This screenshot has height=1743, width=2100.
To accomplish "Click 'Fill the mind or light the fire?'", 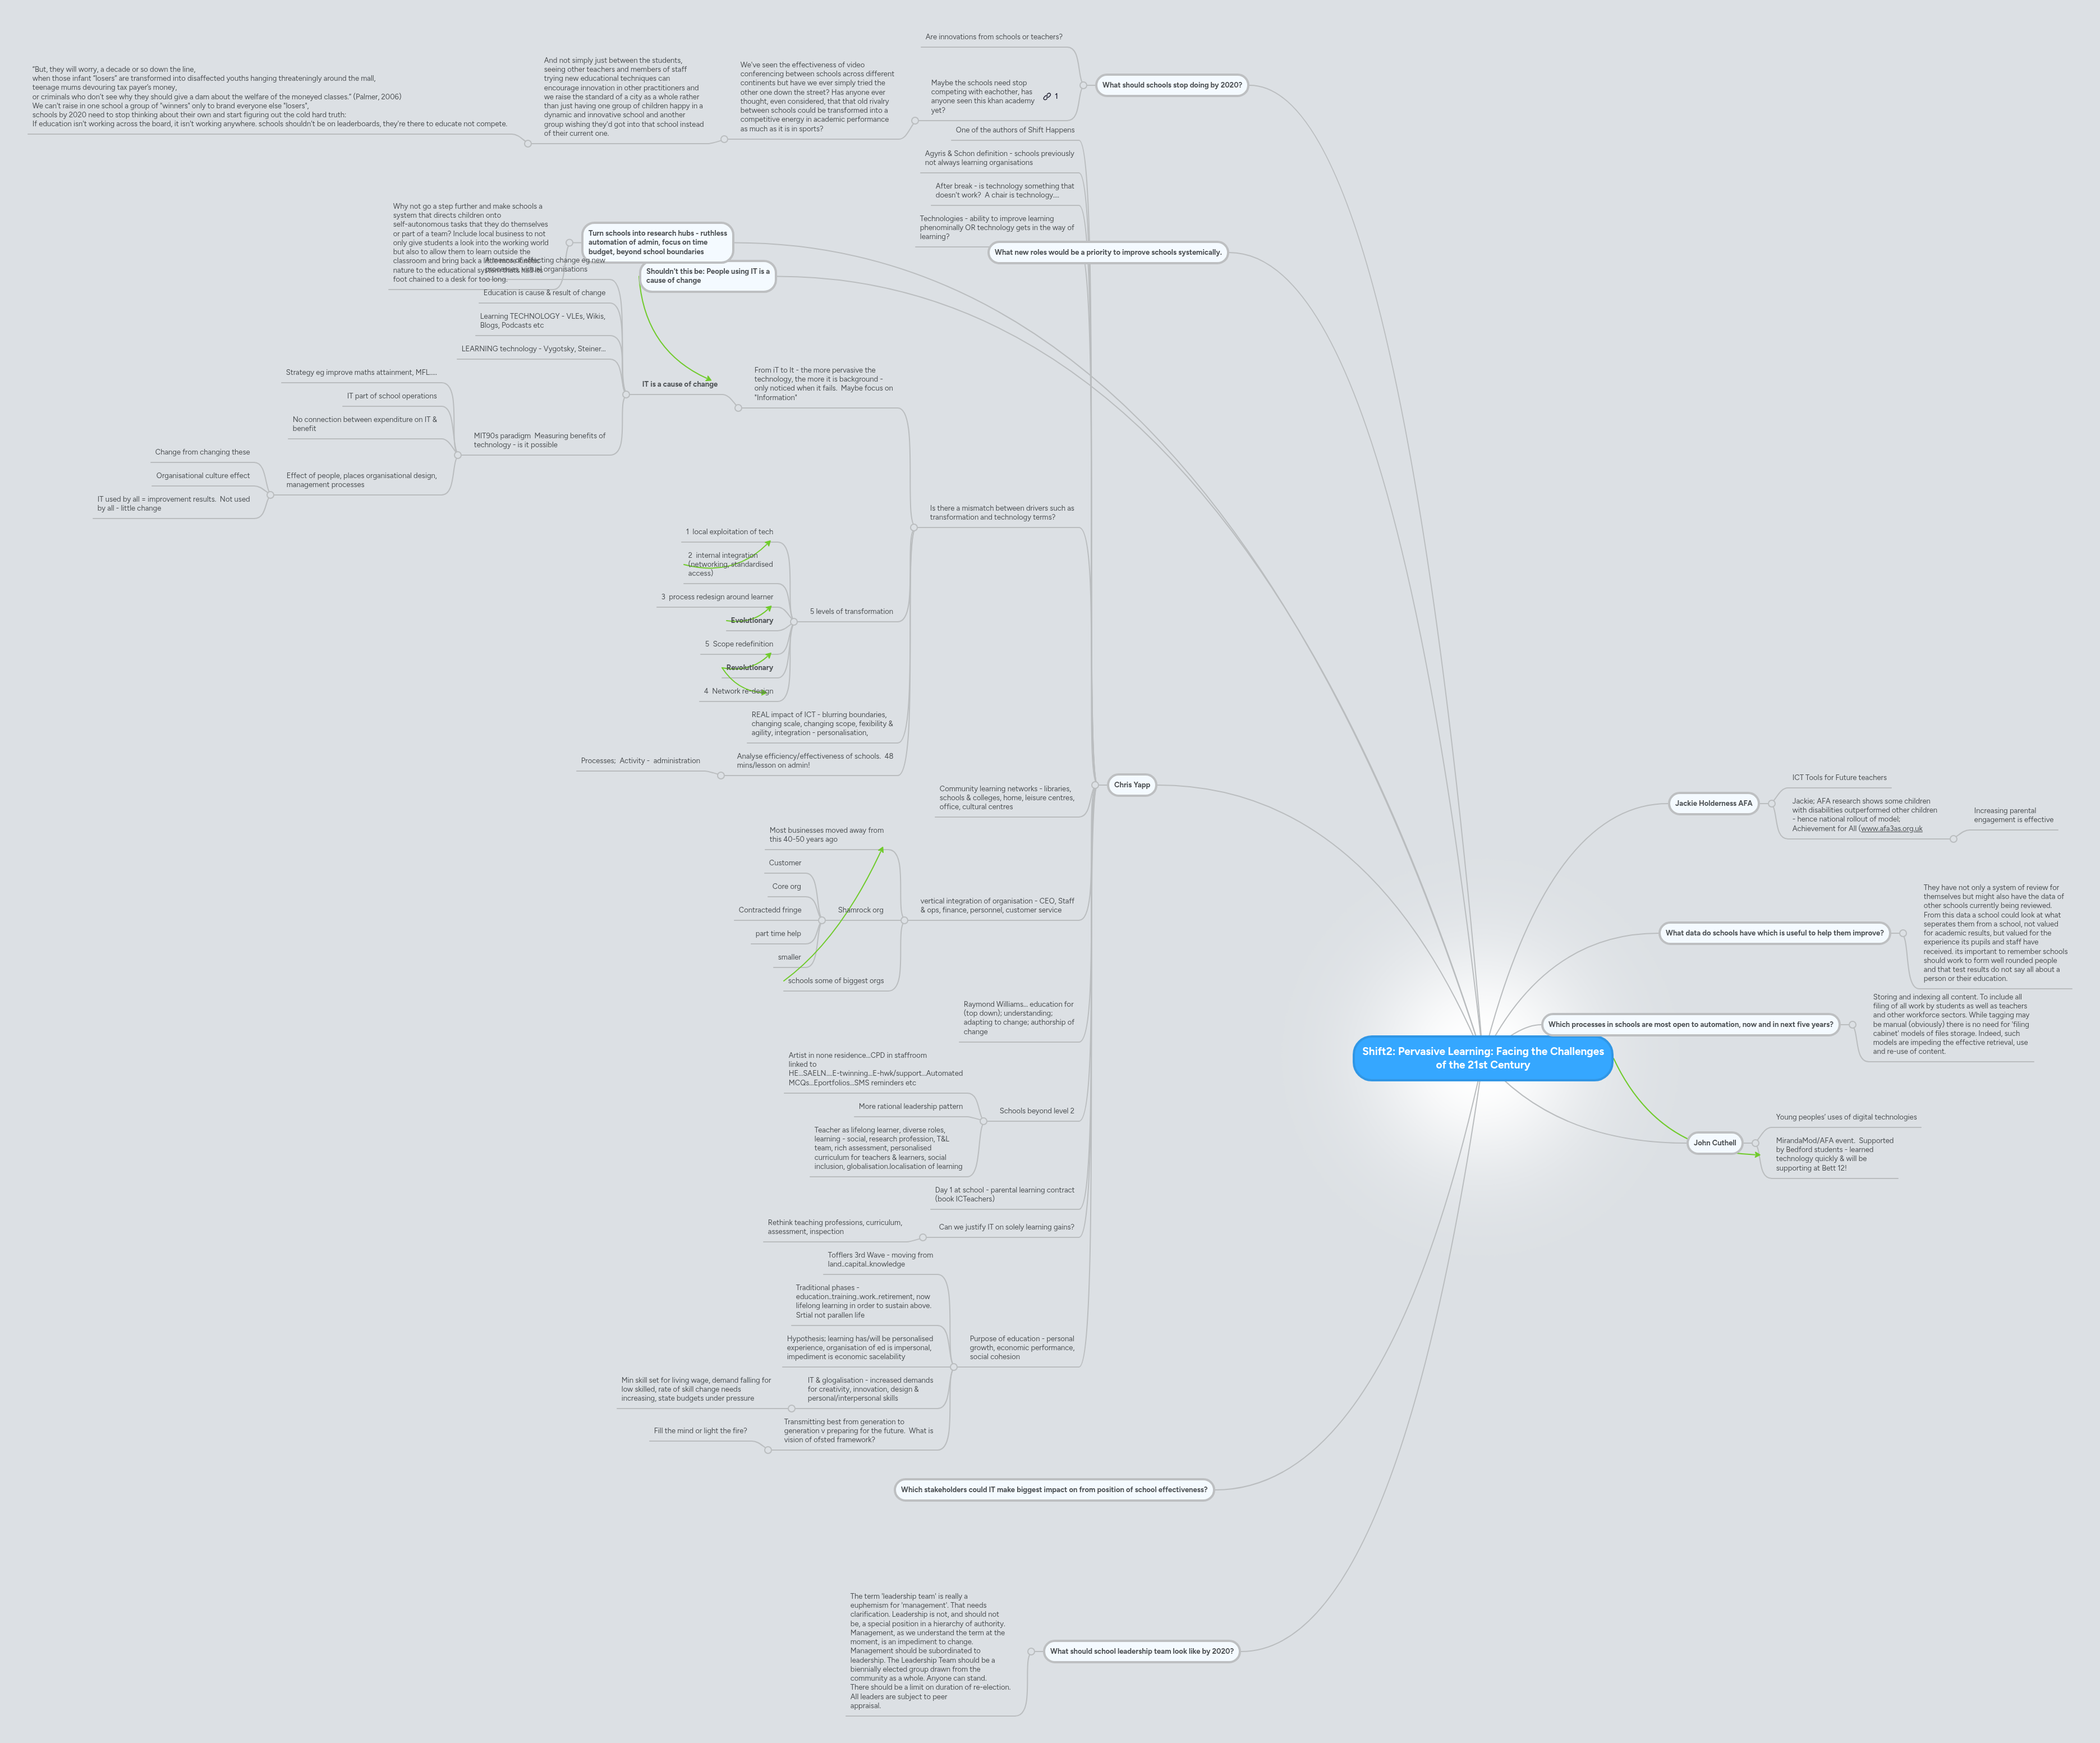I will click(x=700, y=1431).
